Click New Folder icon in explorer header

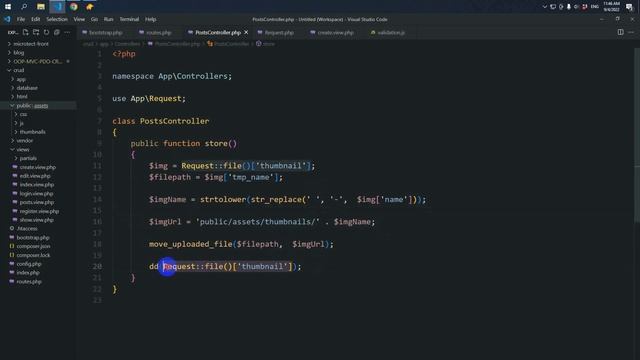(36, 32)
